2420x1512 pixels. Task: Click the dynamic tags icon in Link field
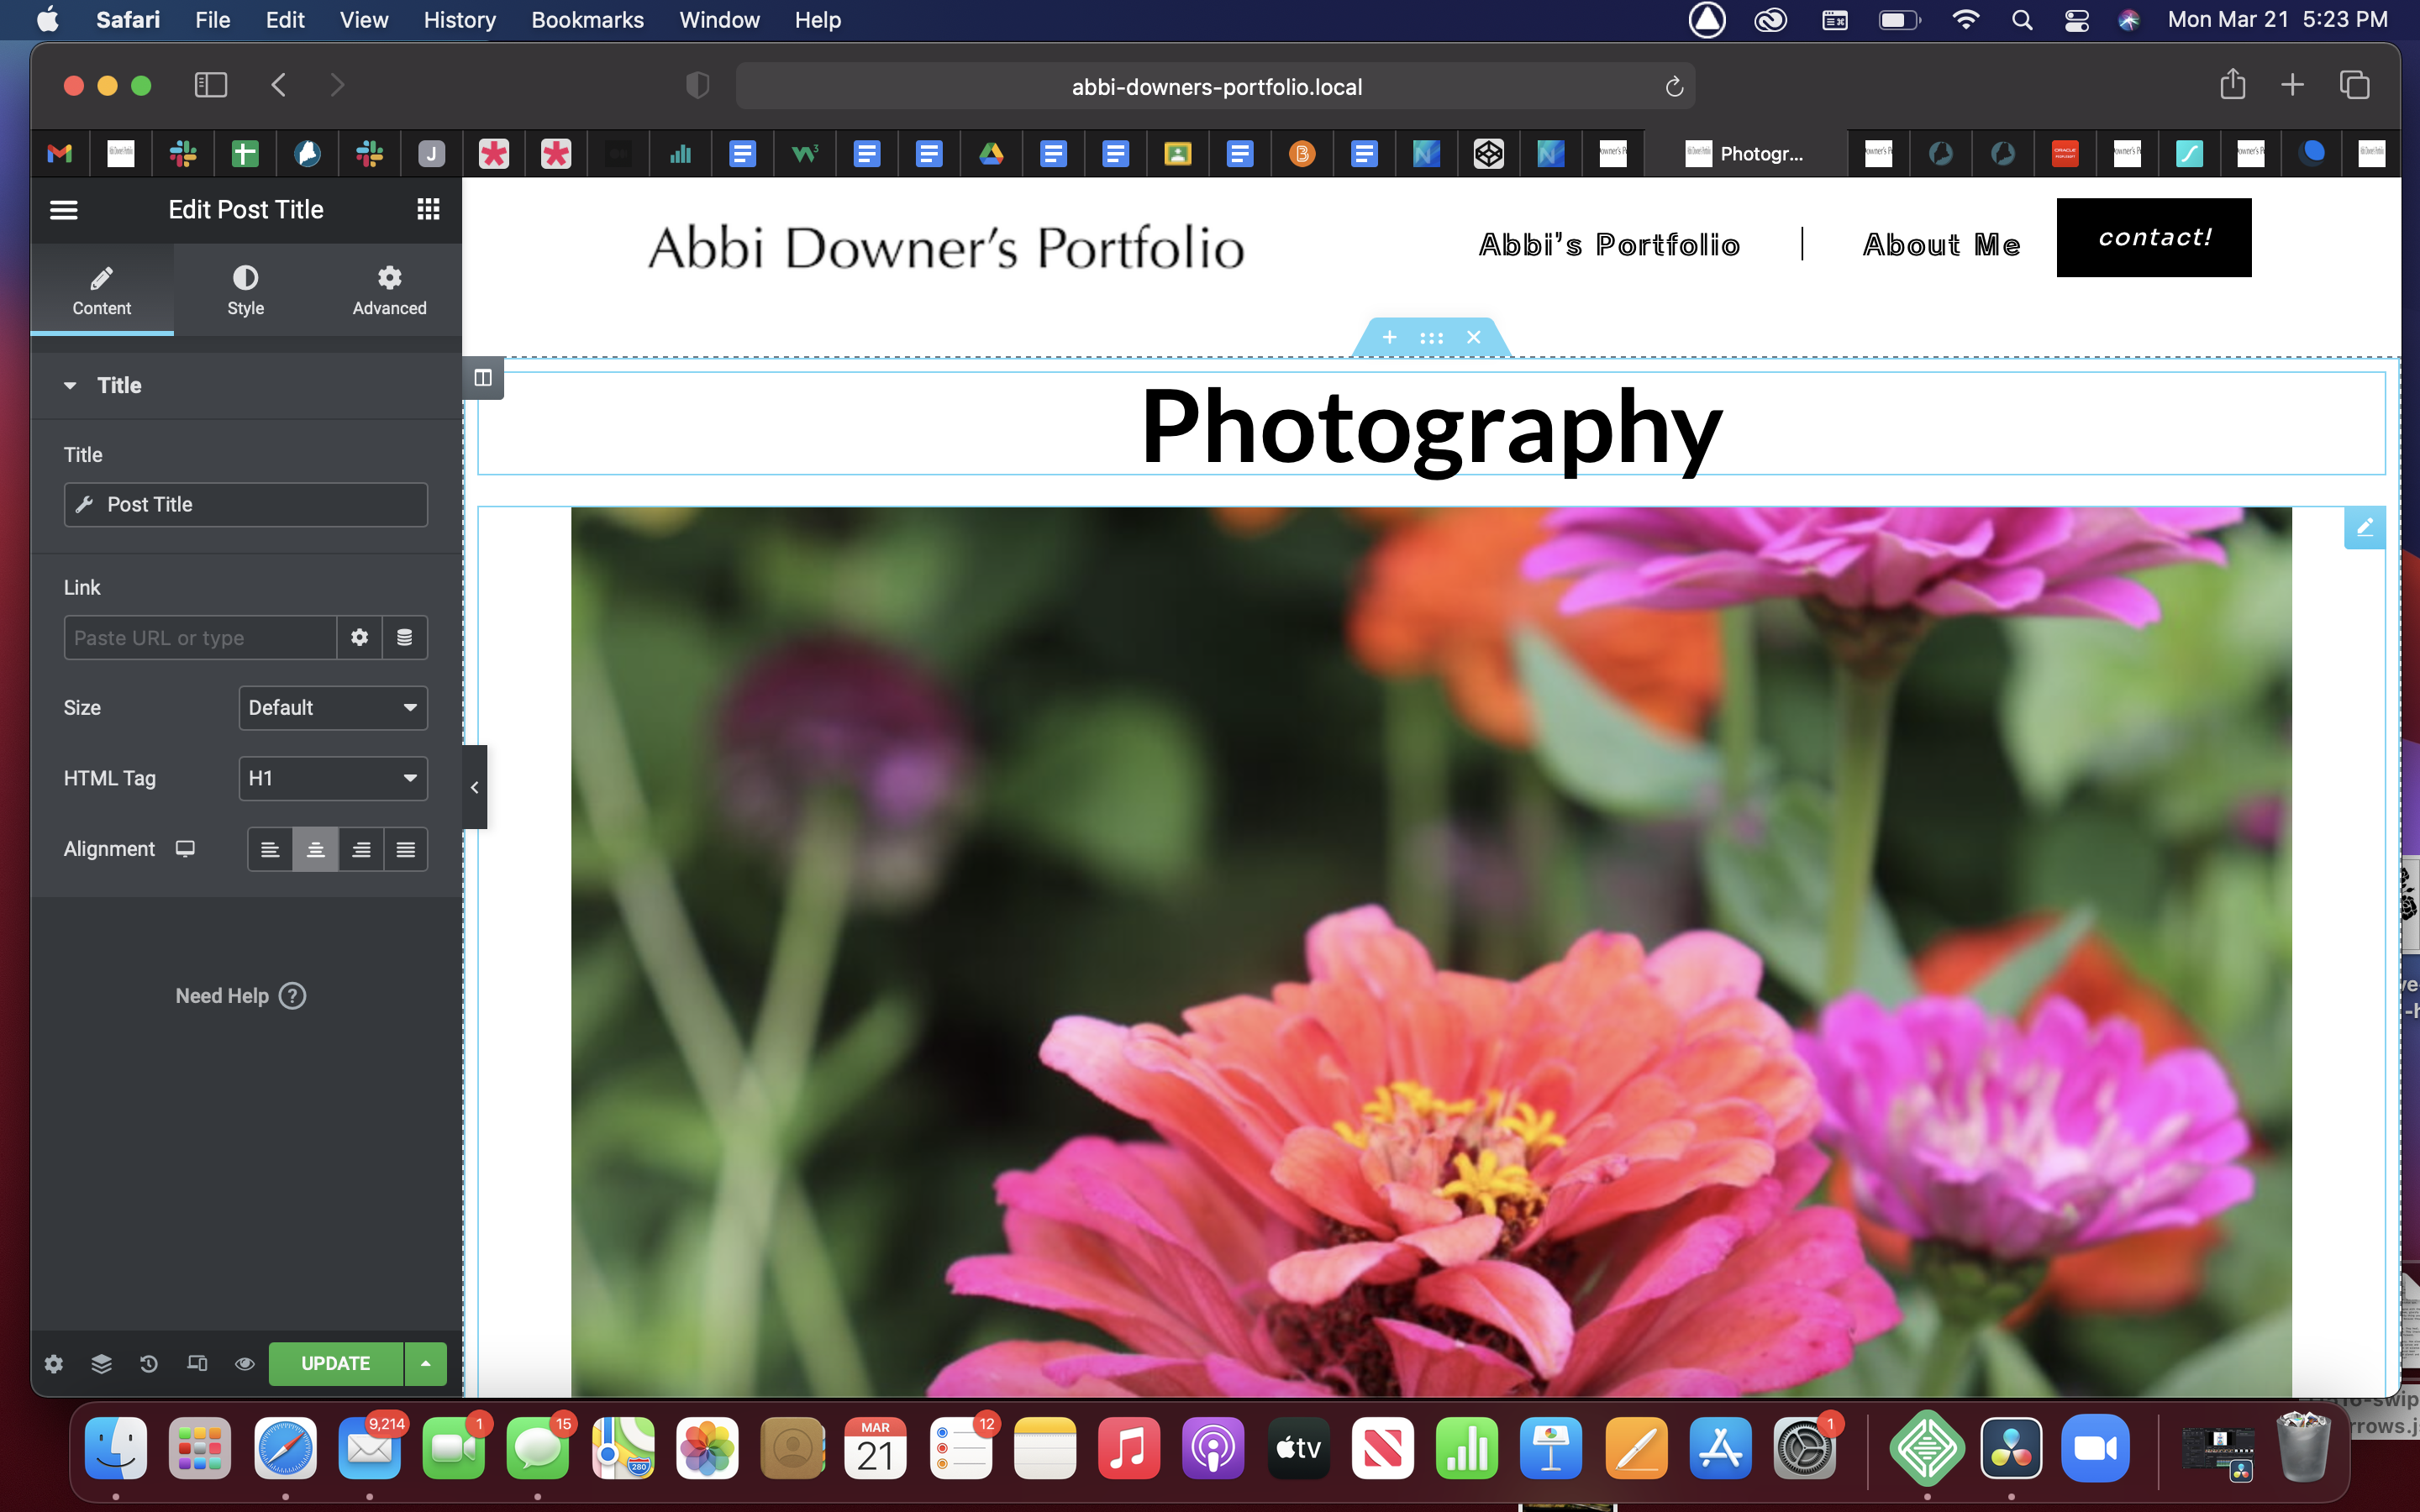click(405, 637)
